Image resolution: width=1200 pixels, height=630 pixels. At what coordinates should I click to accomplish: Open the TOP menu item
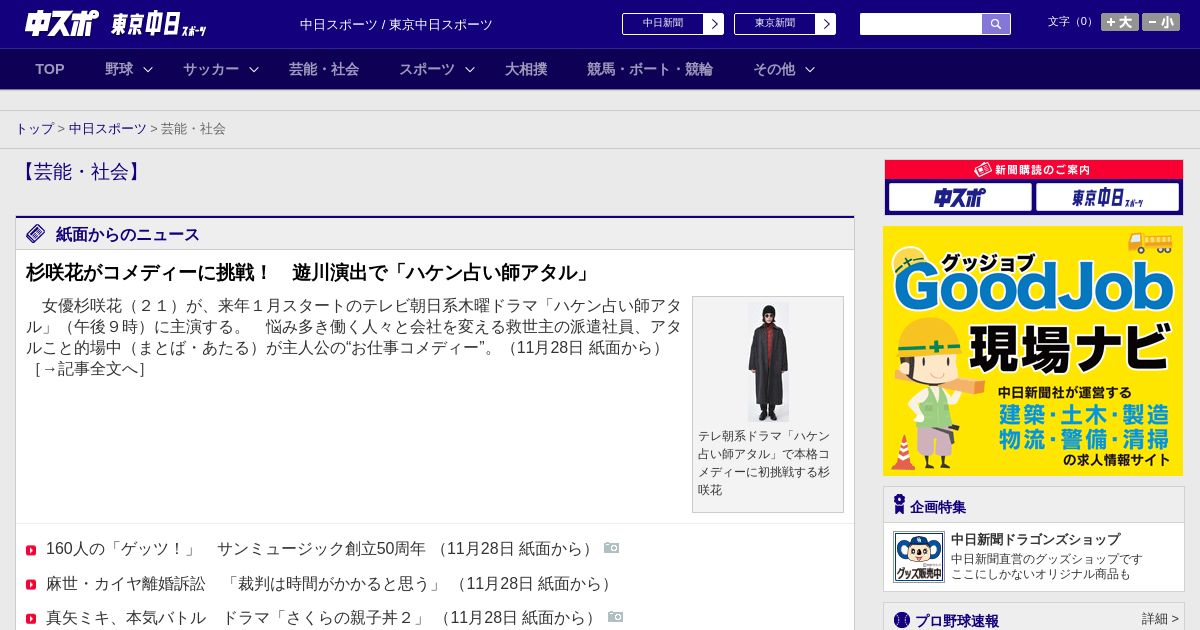click(x=50, y=69)
